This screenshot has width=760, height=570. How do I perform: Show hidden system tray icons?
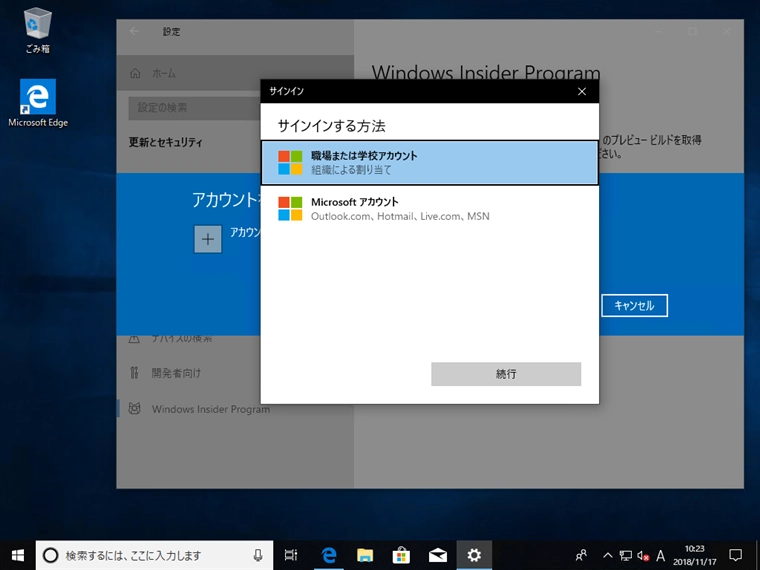tap(607, 555)
